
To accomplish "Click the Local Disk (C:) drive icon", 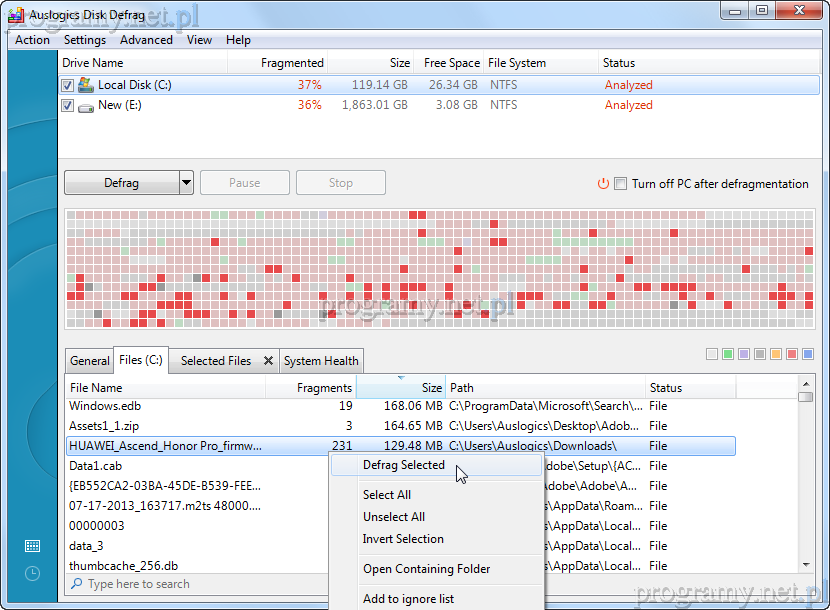I will pos(86,85).
